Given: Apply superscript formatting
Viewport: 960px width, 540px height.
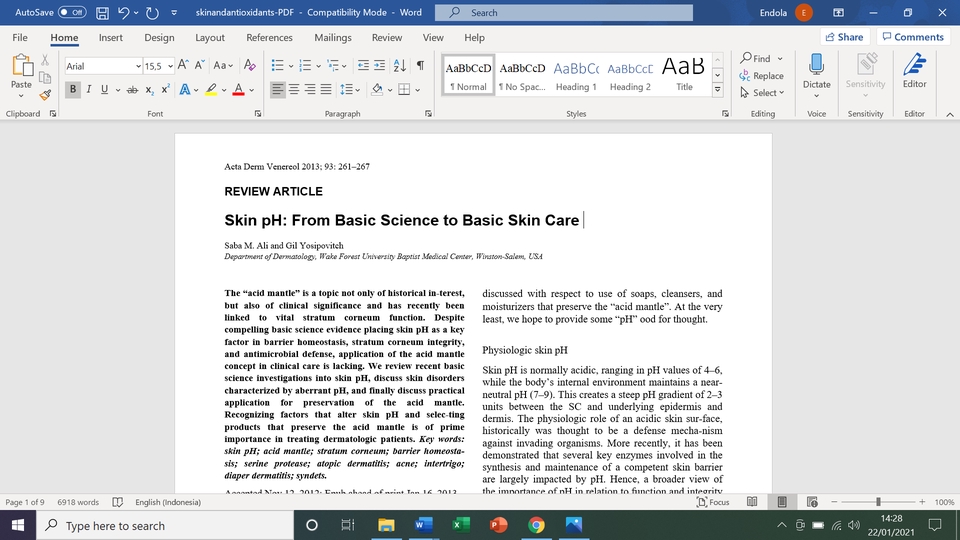Looking at the screenshot, I should (165, 89).
